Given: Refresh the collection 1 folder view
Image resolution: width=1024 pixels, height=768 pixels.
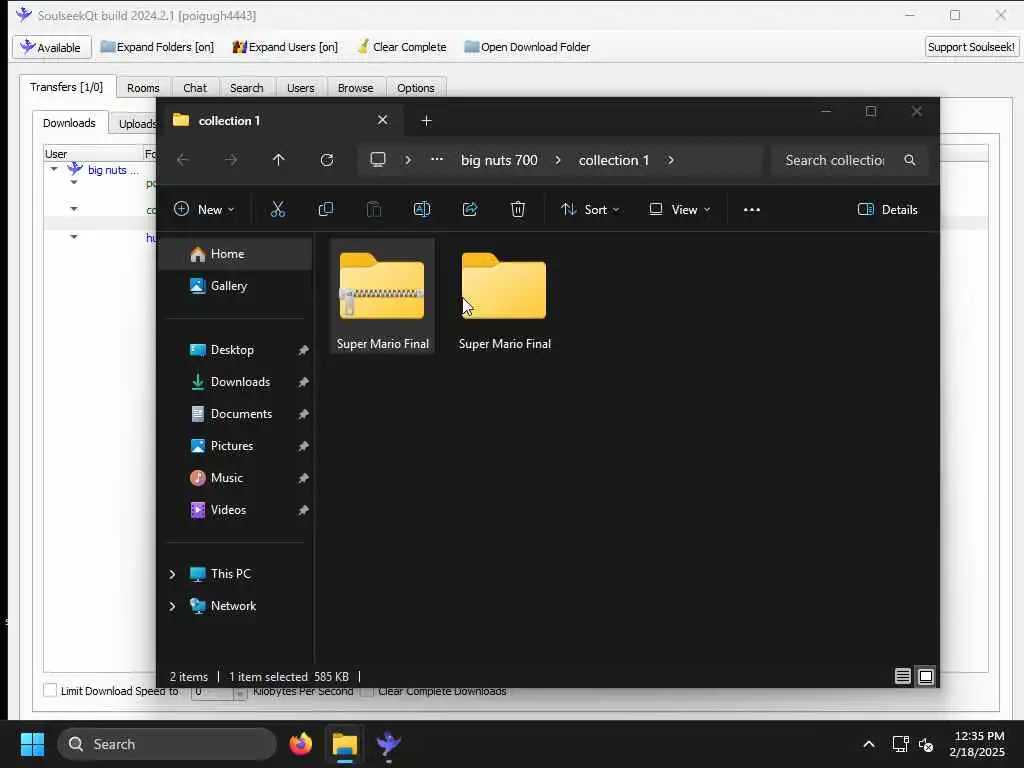Looking at the screenshot, I should (327, 160).
